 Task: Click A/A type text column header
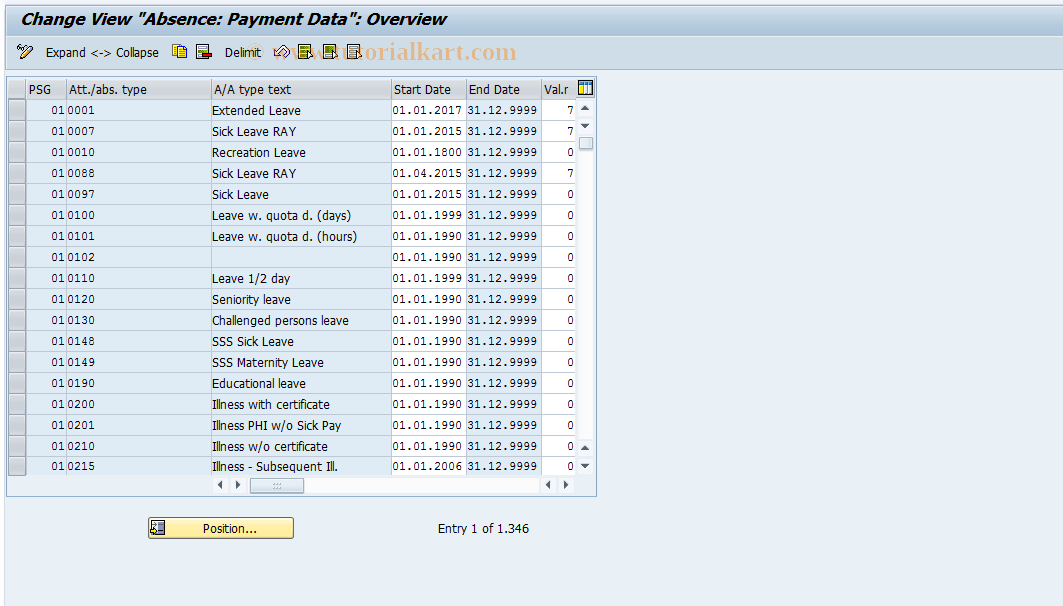click(x=302, y=89)
